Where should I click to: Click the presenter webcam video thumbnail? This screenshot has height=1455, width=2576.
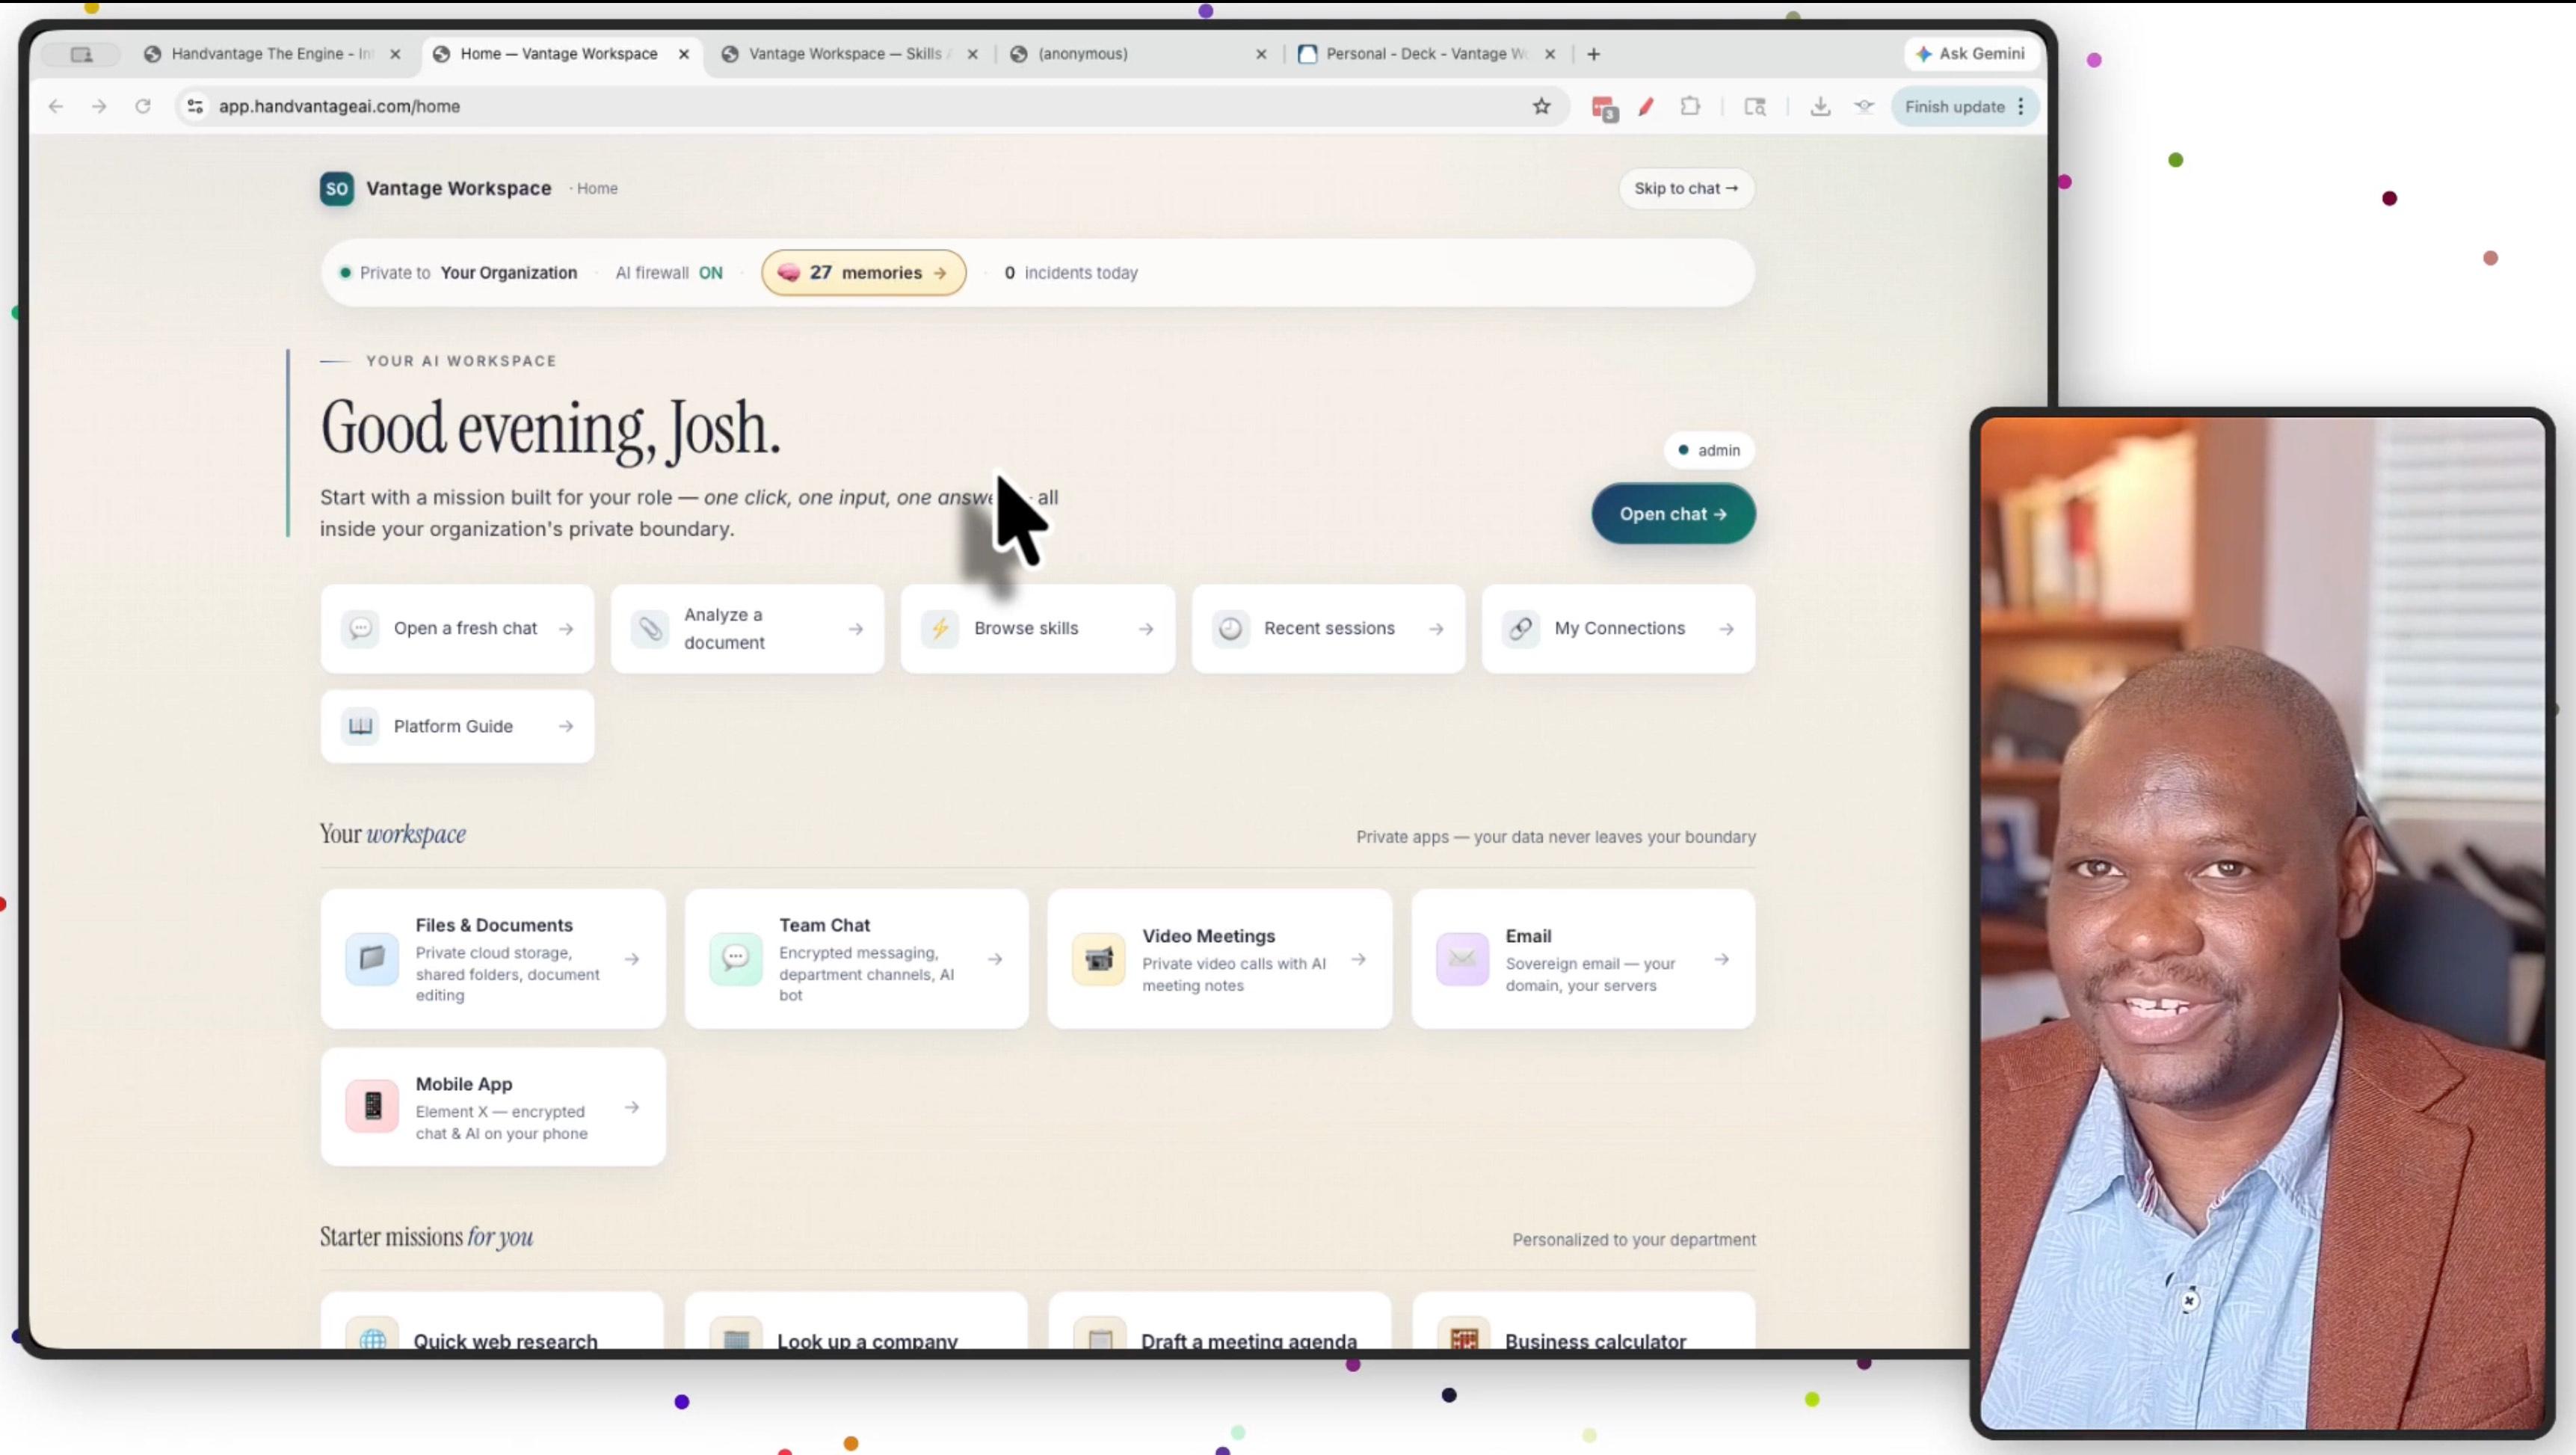(2262, 922)
